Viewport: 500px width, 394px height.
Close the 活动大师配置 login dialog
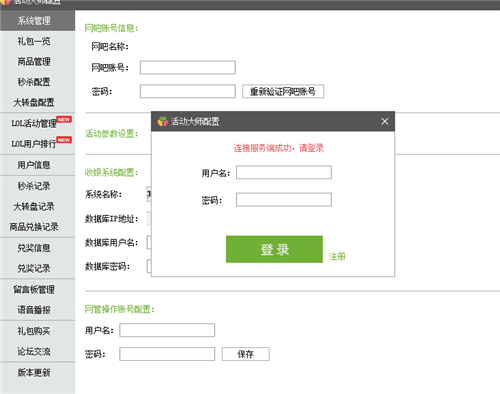click(385, 121)
